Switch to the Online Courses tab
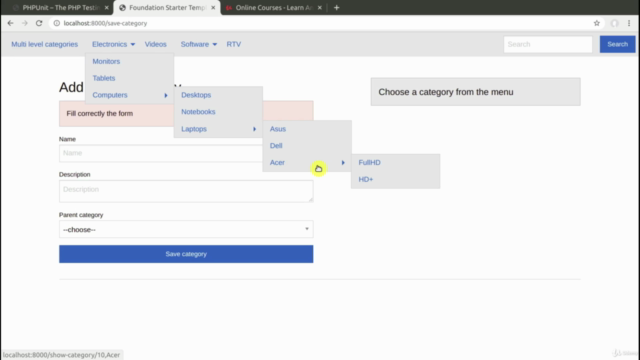 [x=274, y=8]
